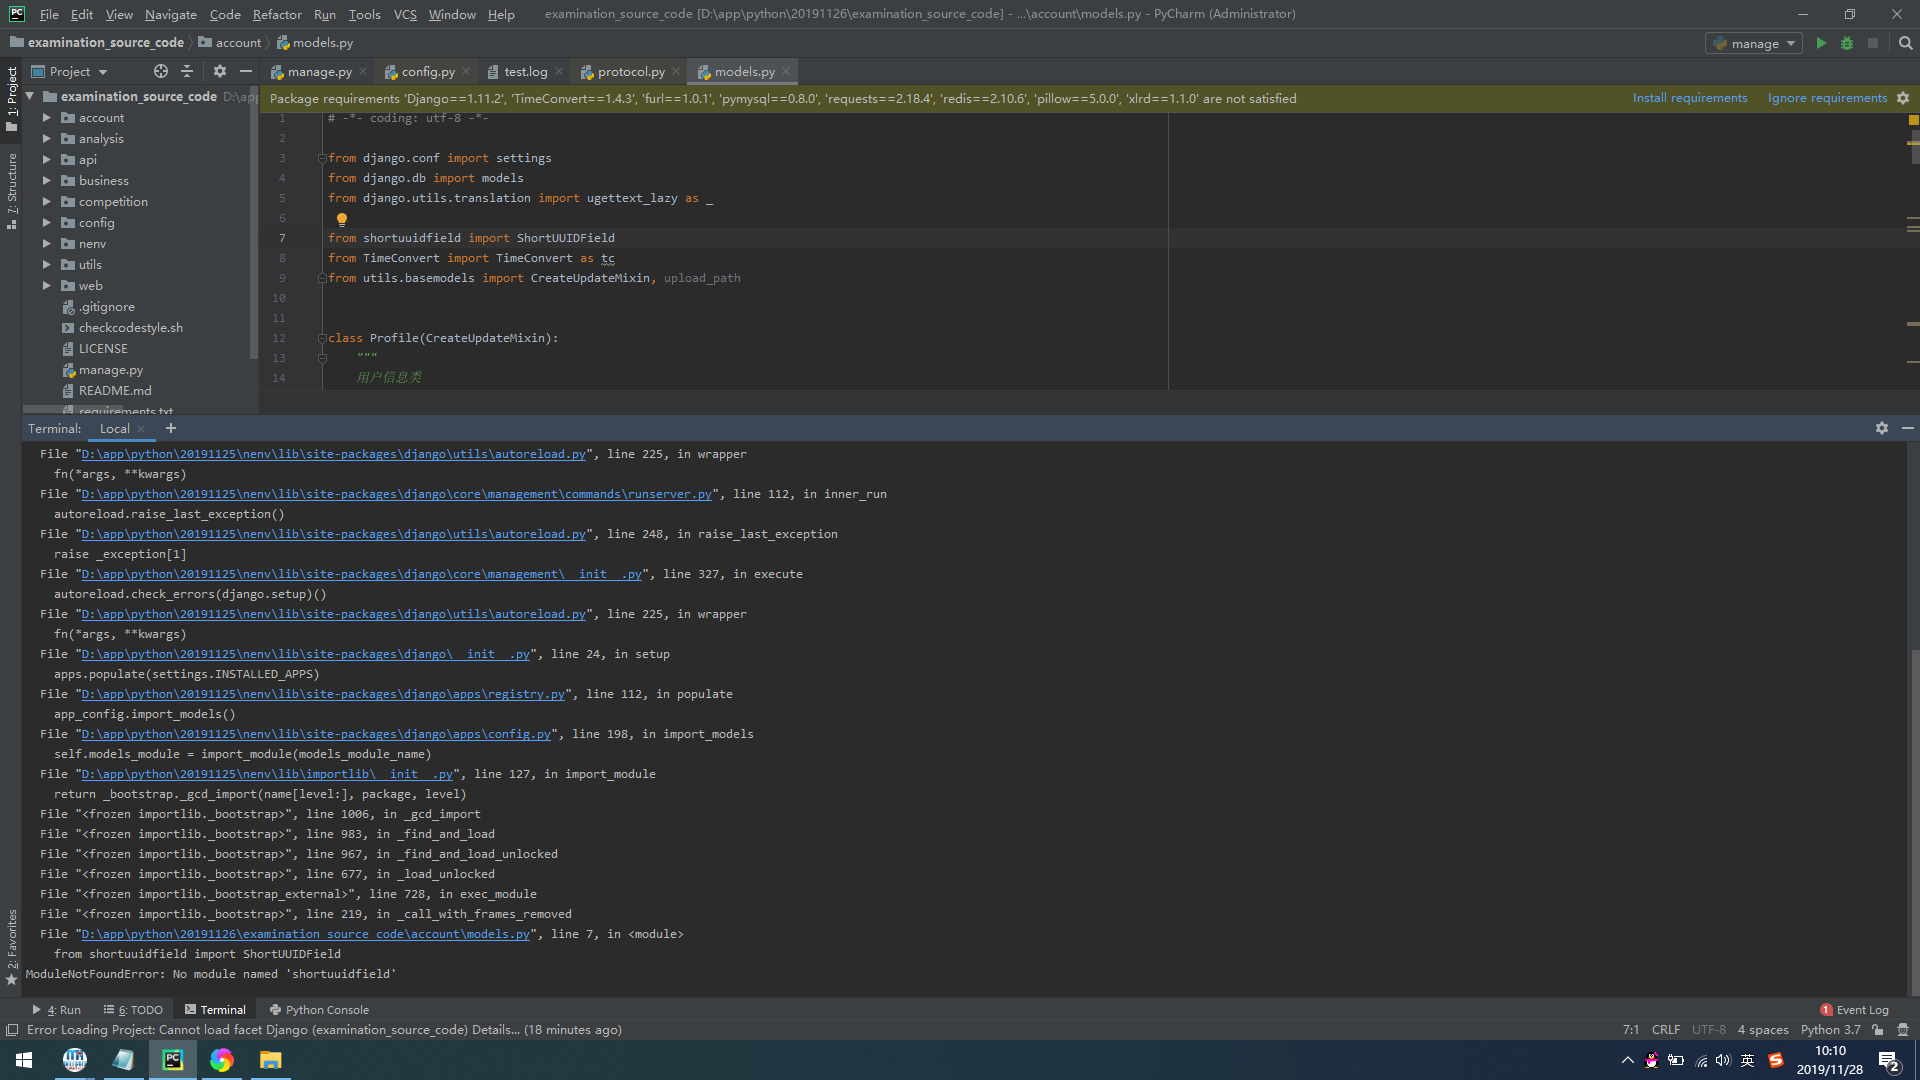Image resolution: width=1920 pixels, height=1080 pixels.
Task: Expand the nenv folder
Action: pyautogui.click(x=46, y=244)
